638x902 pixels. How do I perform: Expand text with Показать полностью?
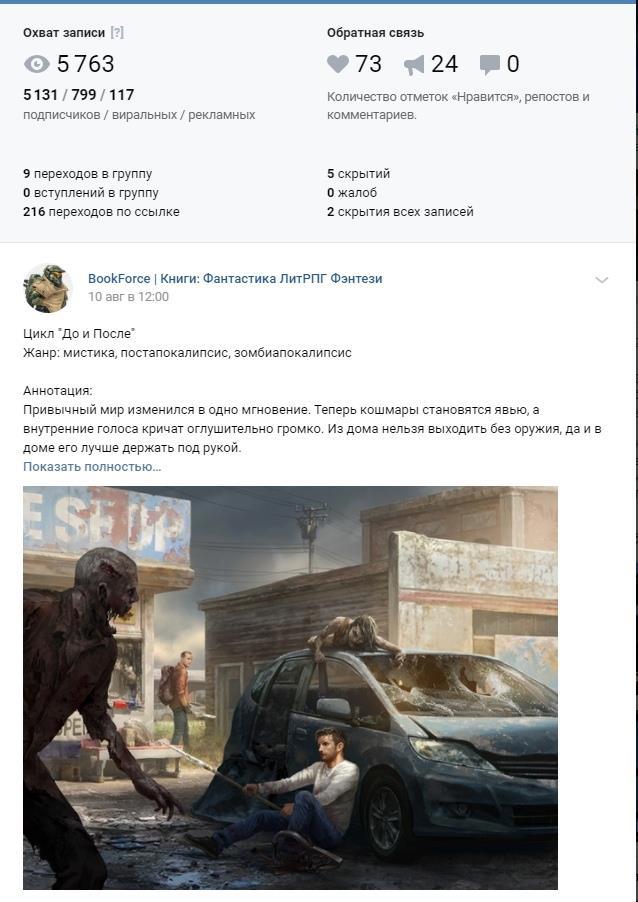tap(92, 467)
